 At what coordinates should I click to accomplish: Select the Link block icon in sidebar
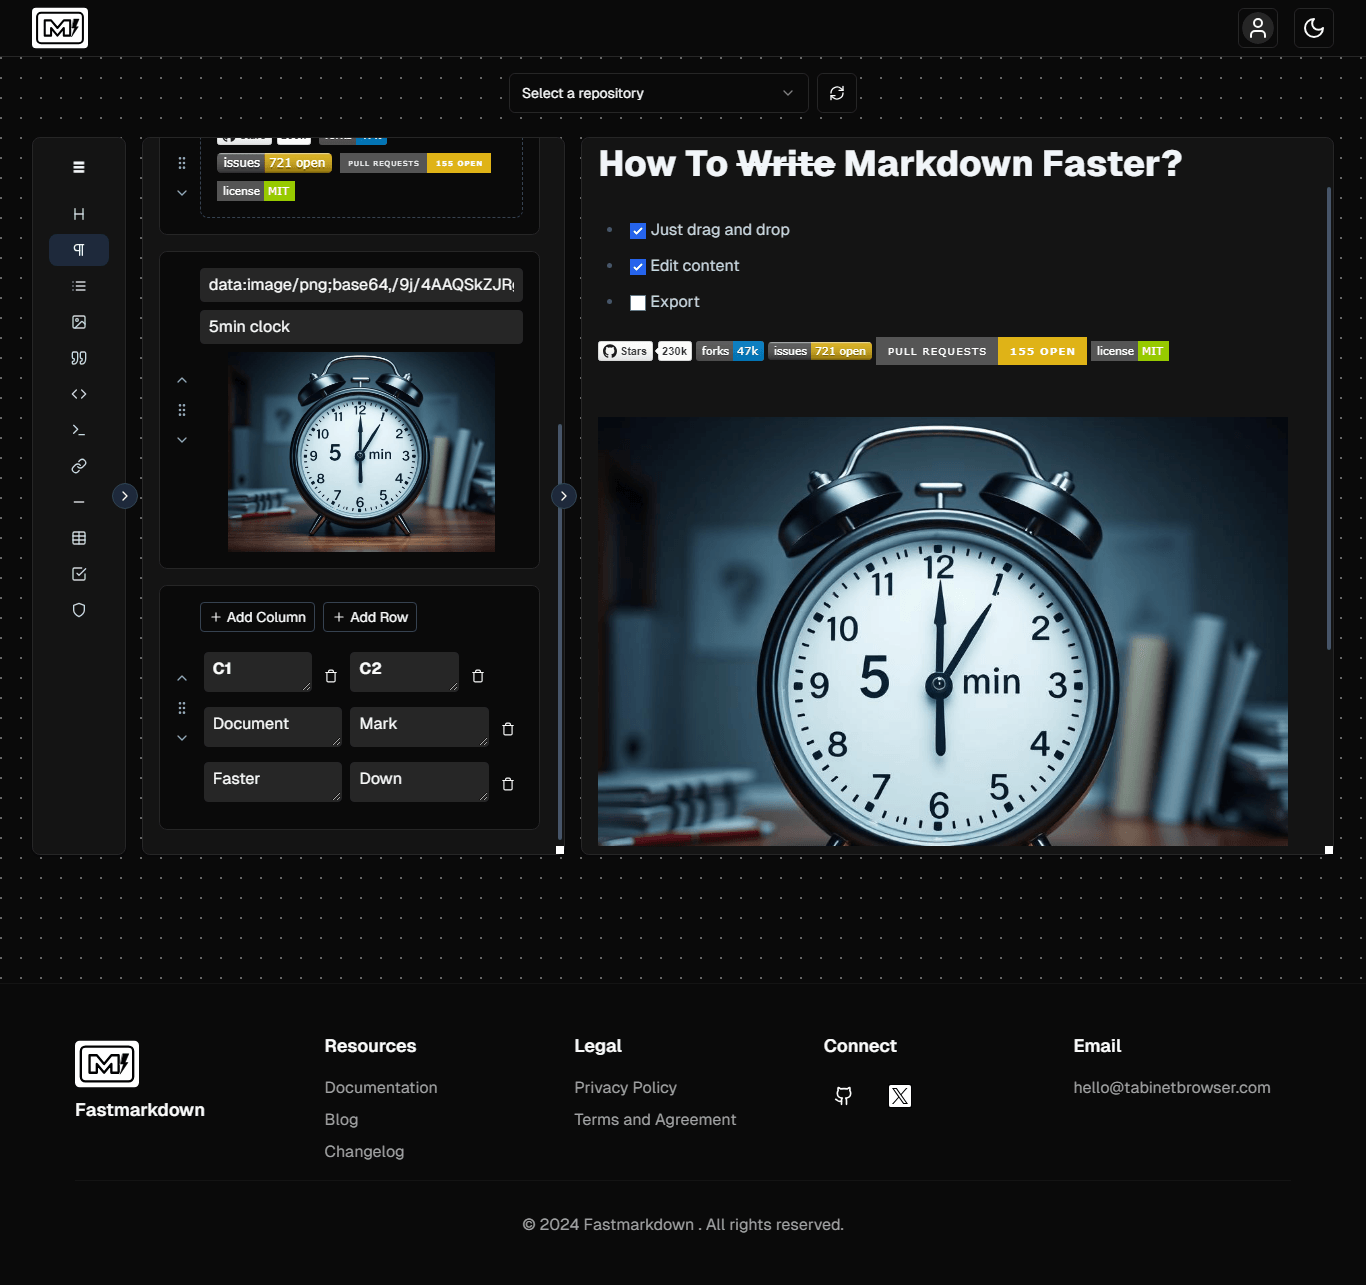79,466
